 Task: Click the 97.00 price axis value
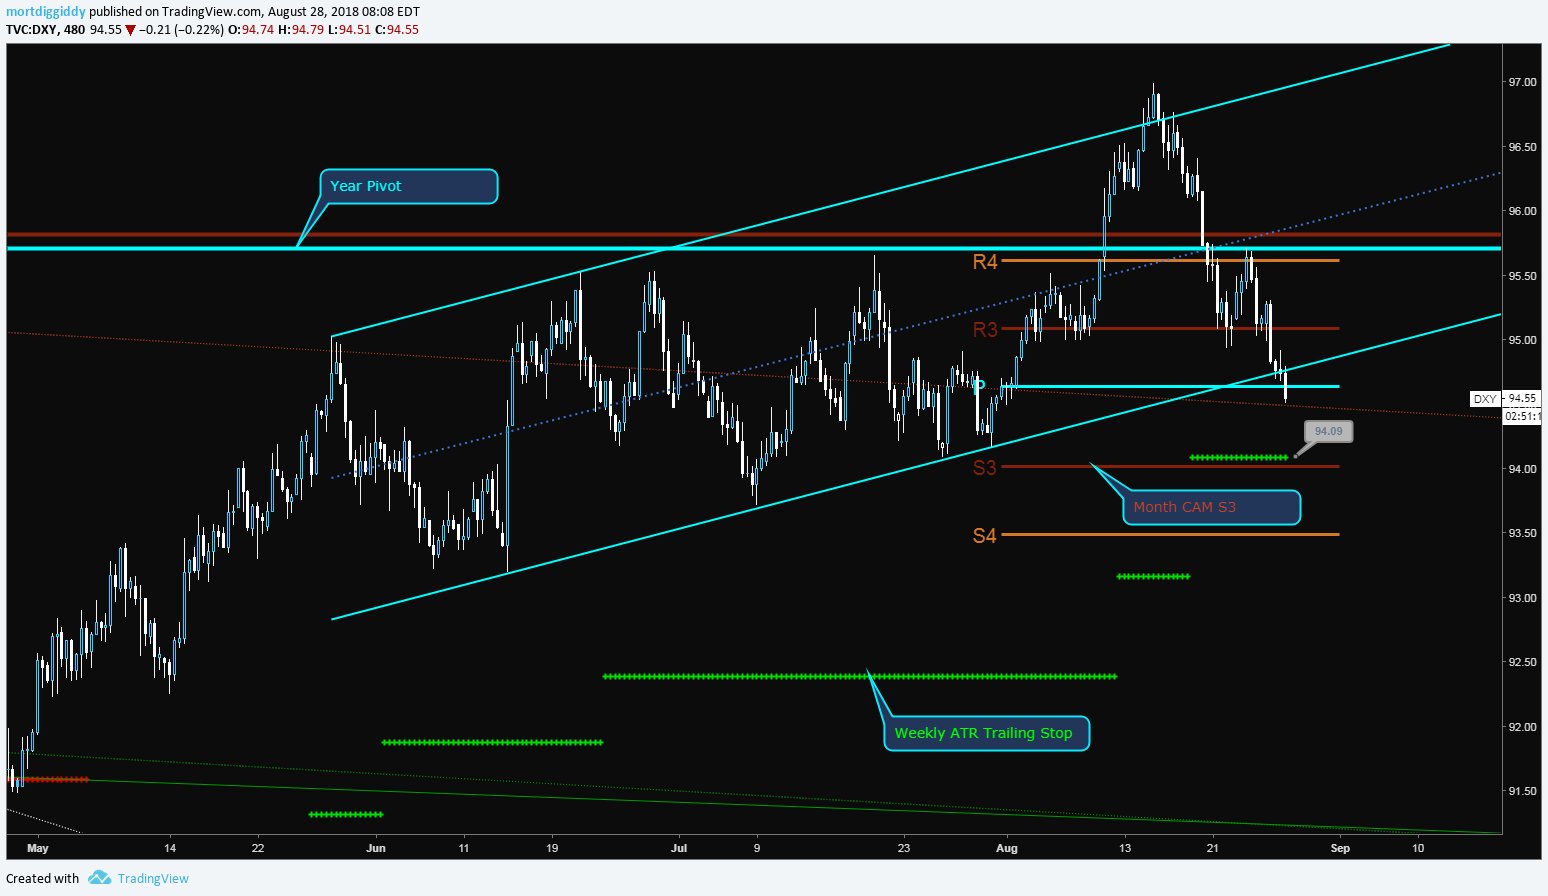tap(1523, 82)
